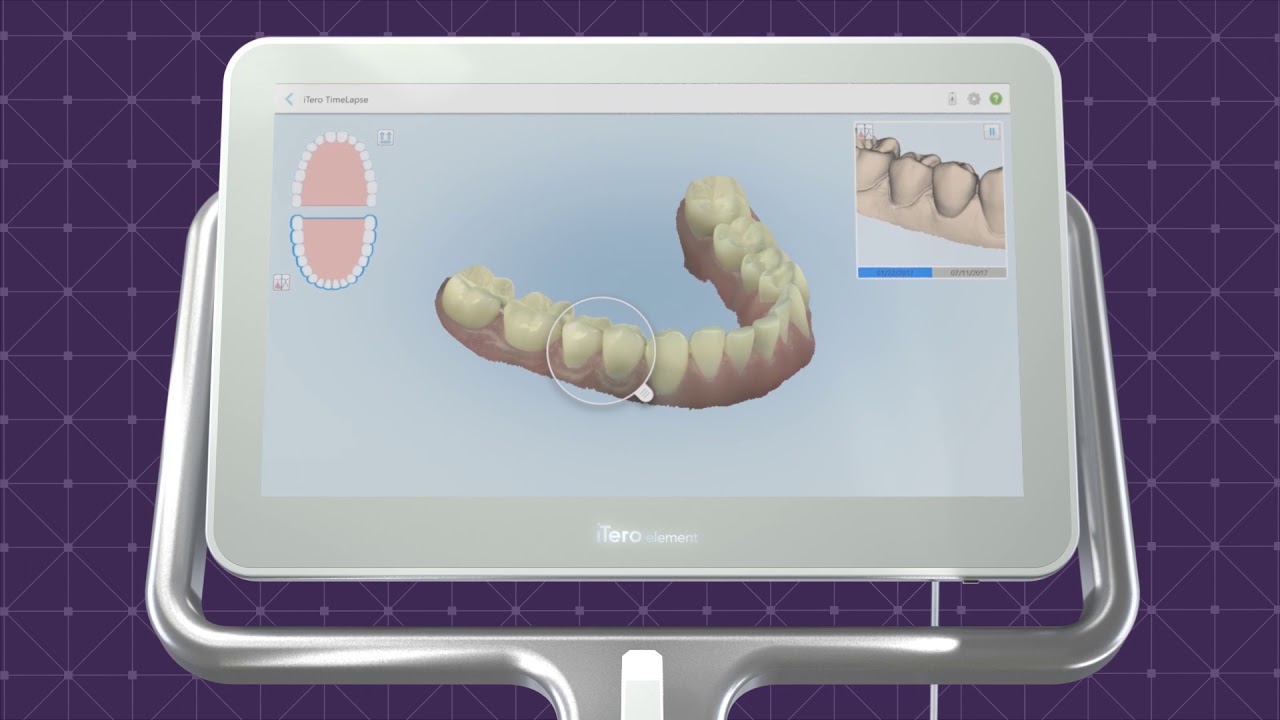Toggle the color mode icon below the jaw diagram
This screenshot has height=720, width=1280.
[x=281, y=283]
